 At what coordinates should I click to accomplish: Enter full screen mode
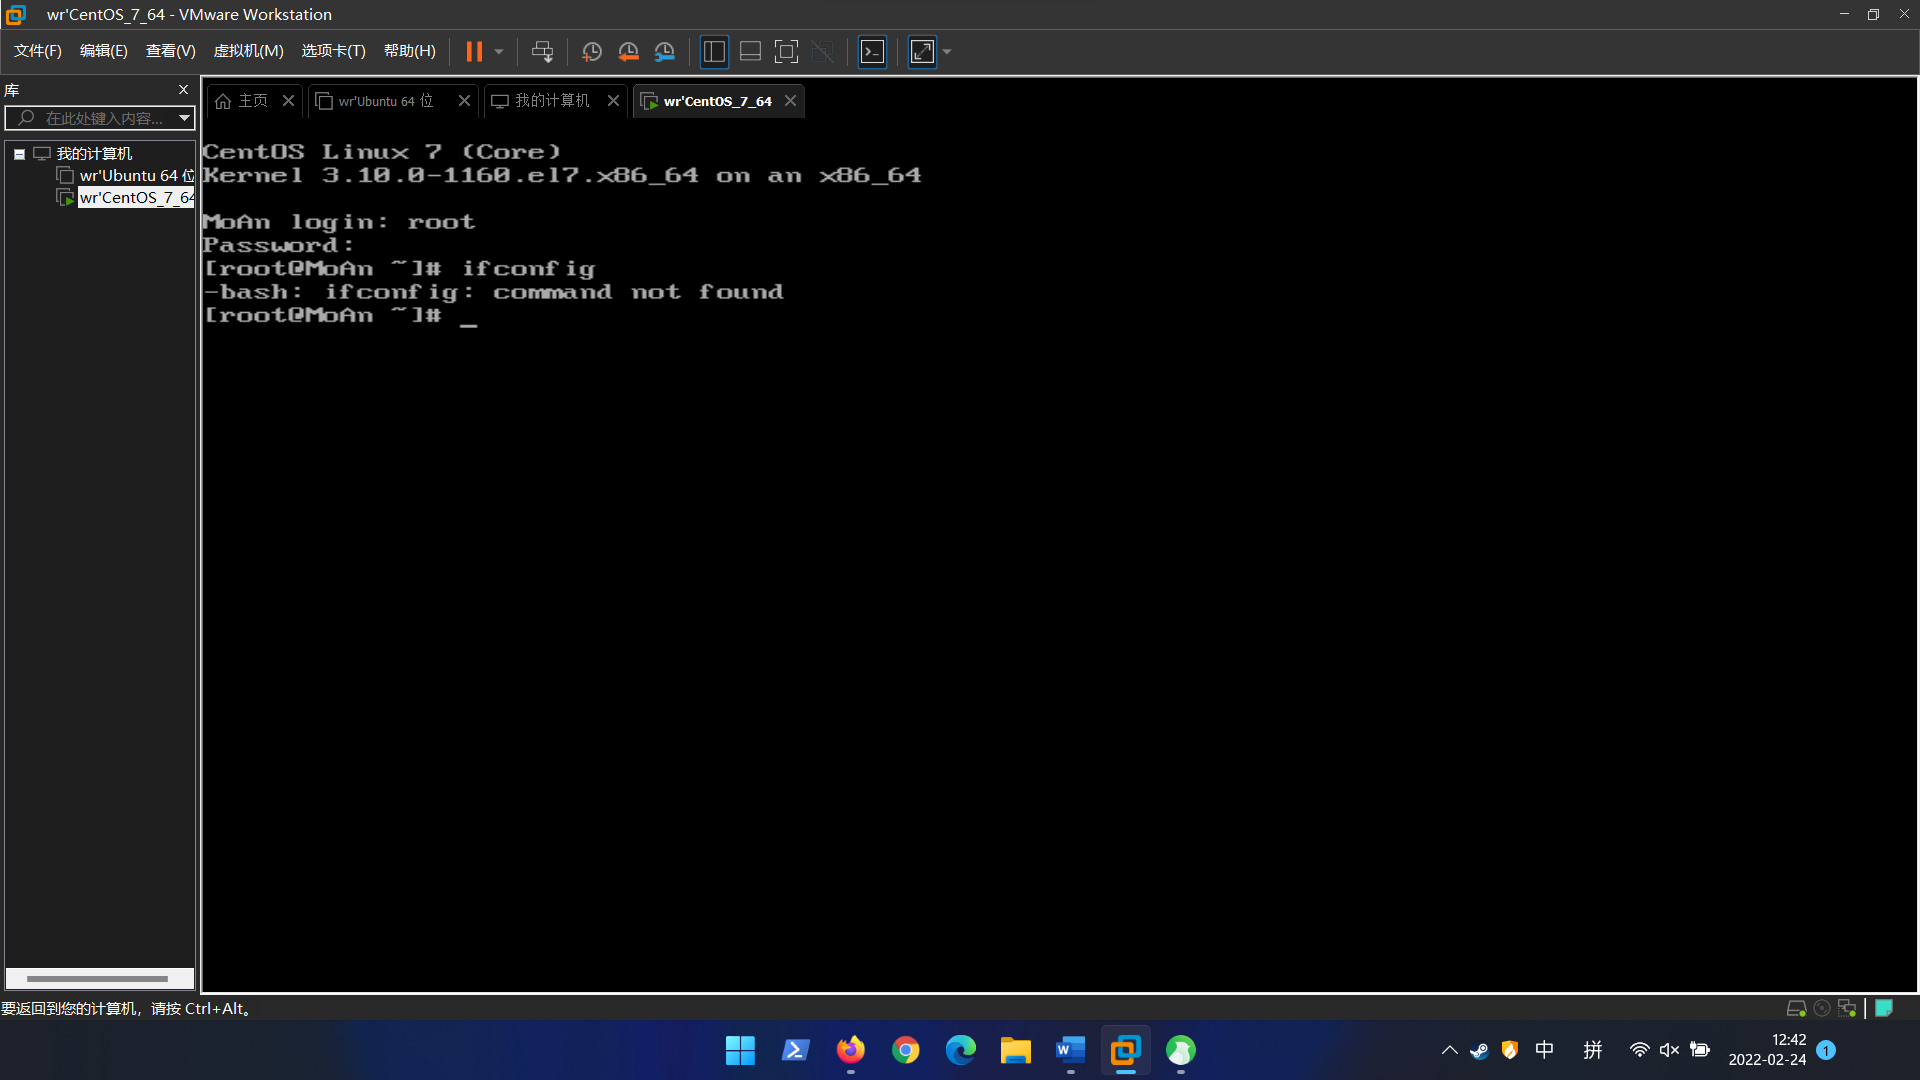[787, 52]
